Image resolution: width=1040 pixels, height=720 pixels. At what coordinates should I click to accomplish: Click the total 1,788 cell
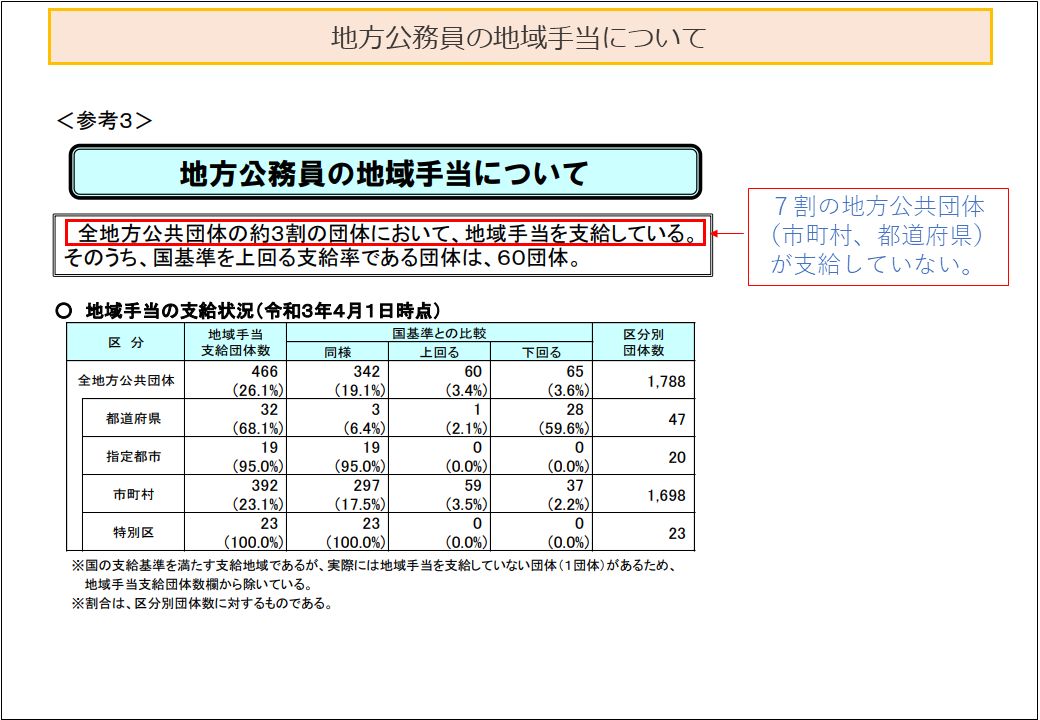(x=643, y=381)
